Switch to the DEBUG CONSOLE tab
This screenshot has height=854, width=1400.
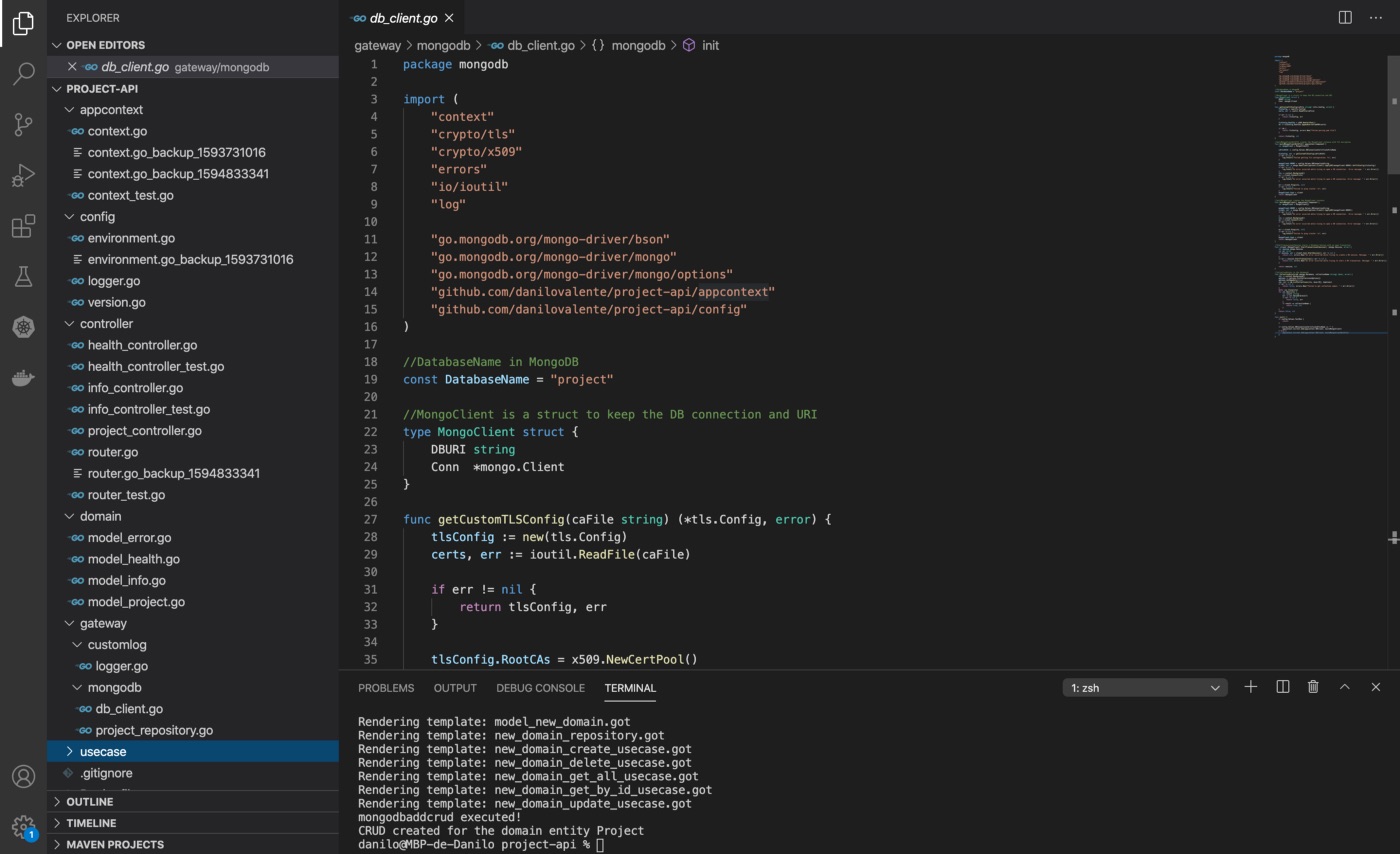tap(540, 688)
